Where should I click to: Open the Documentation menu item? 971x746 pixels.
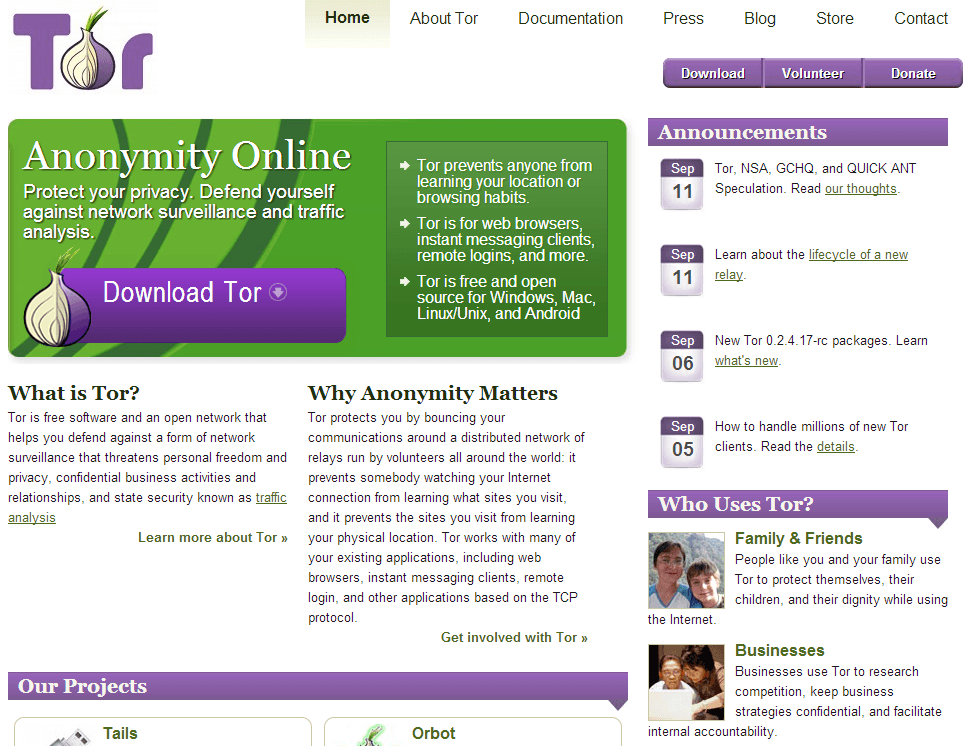click(570, 19)
